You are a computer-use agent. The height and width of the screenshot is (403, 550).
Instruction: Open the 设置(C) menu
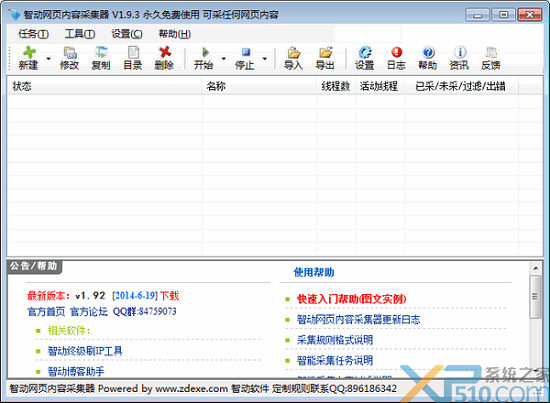click(x=127, y=34)
